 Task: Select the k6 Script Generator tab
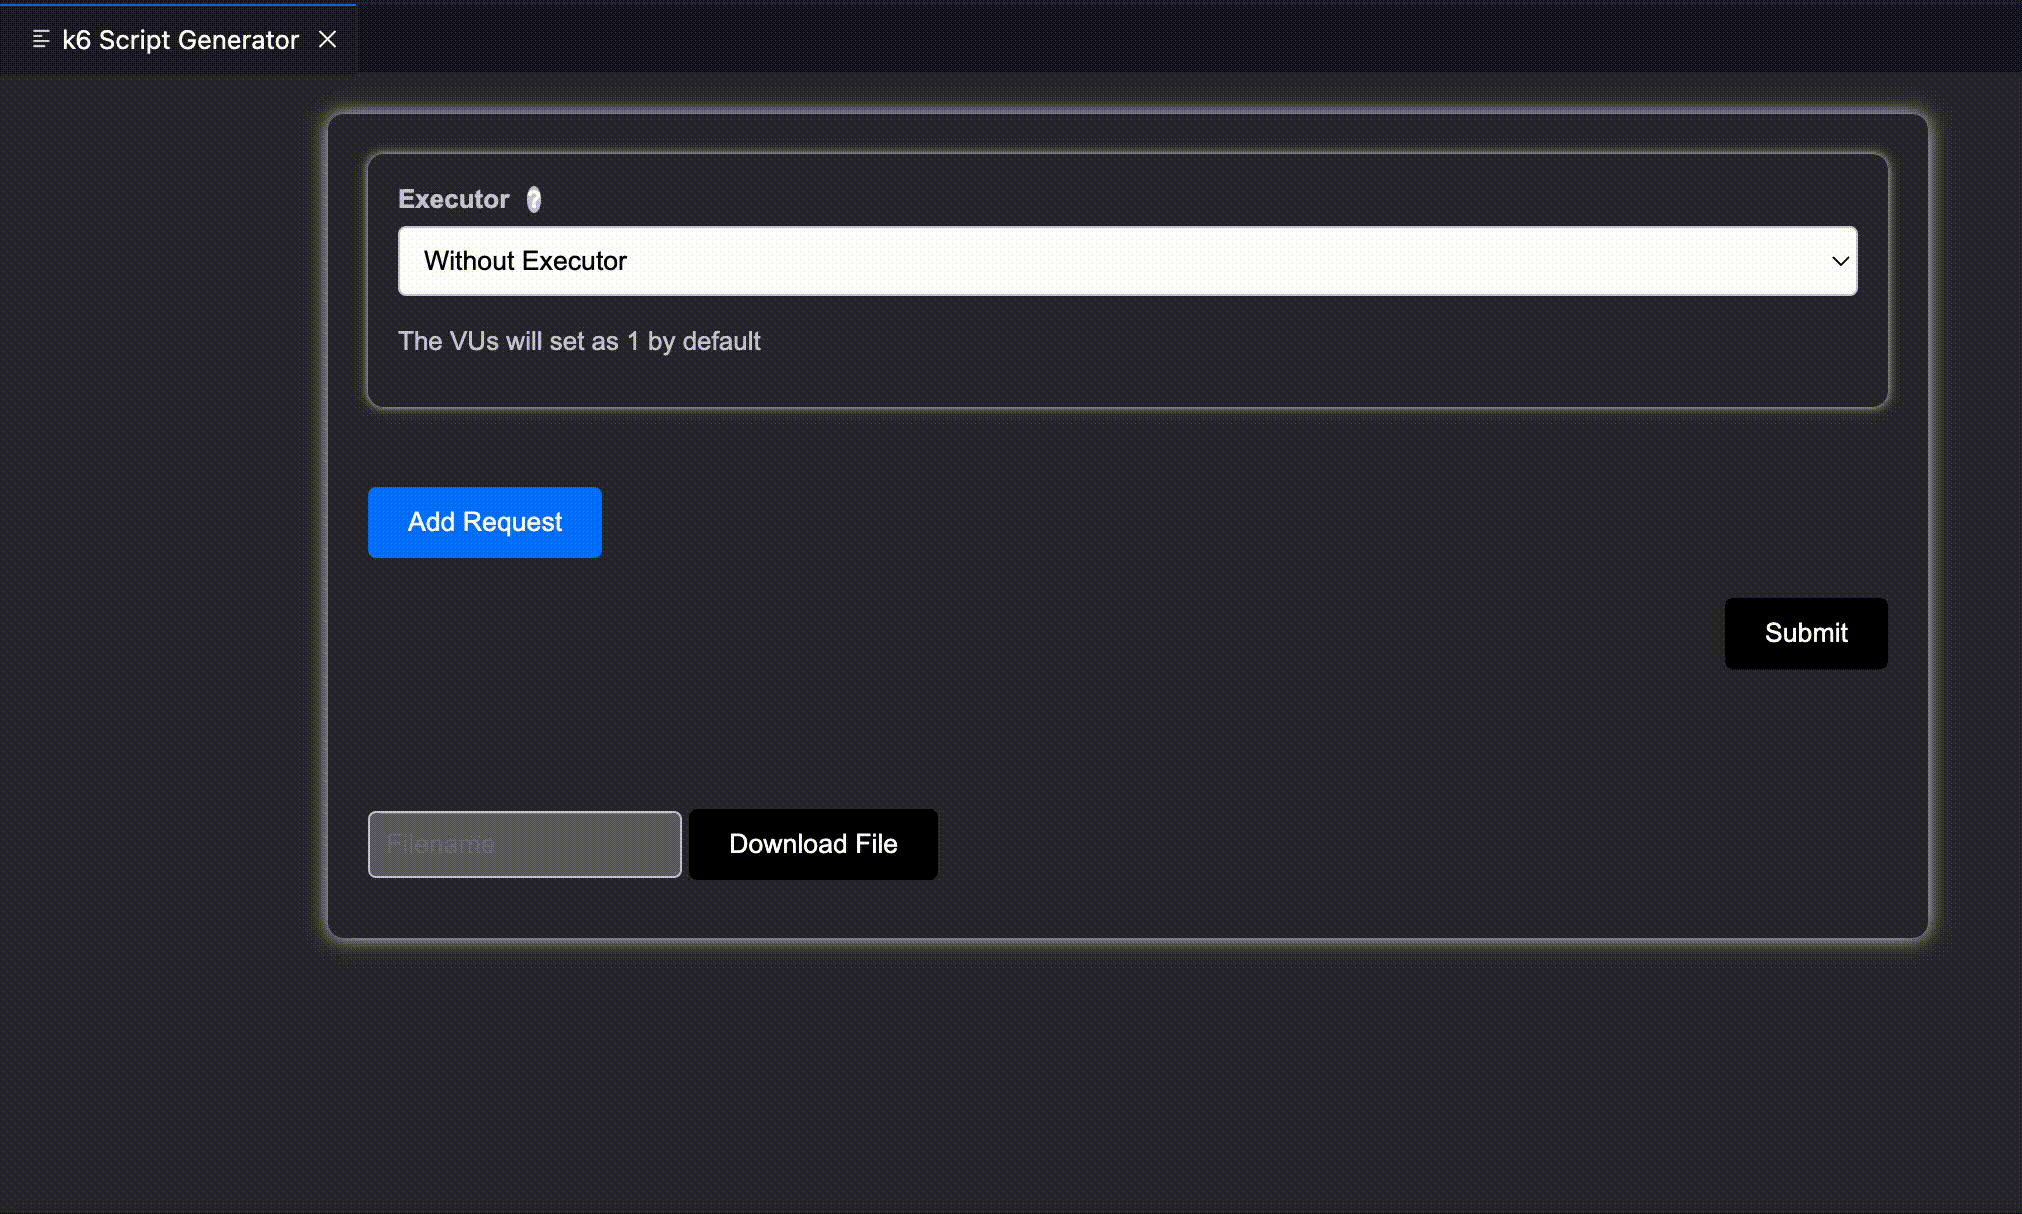180,40
